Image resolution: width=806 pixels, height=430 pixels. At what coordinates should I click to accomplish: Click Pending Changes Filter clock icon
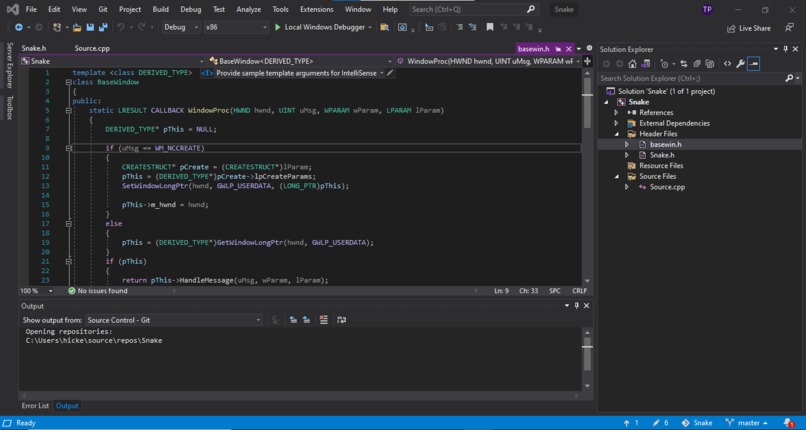point(665,64)
